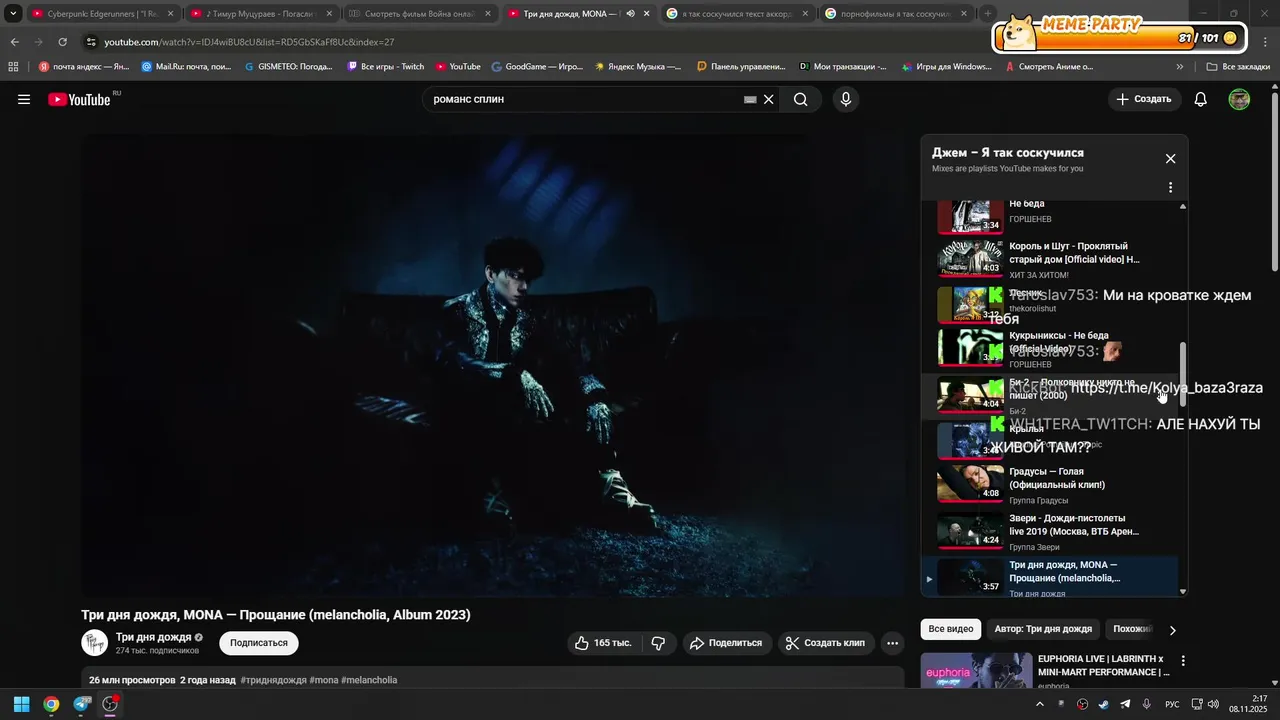This screenshot has height=720, width=1280.
Task: Mute the Три дня дождя tab audio icon
Action: 630,14
